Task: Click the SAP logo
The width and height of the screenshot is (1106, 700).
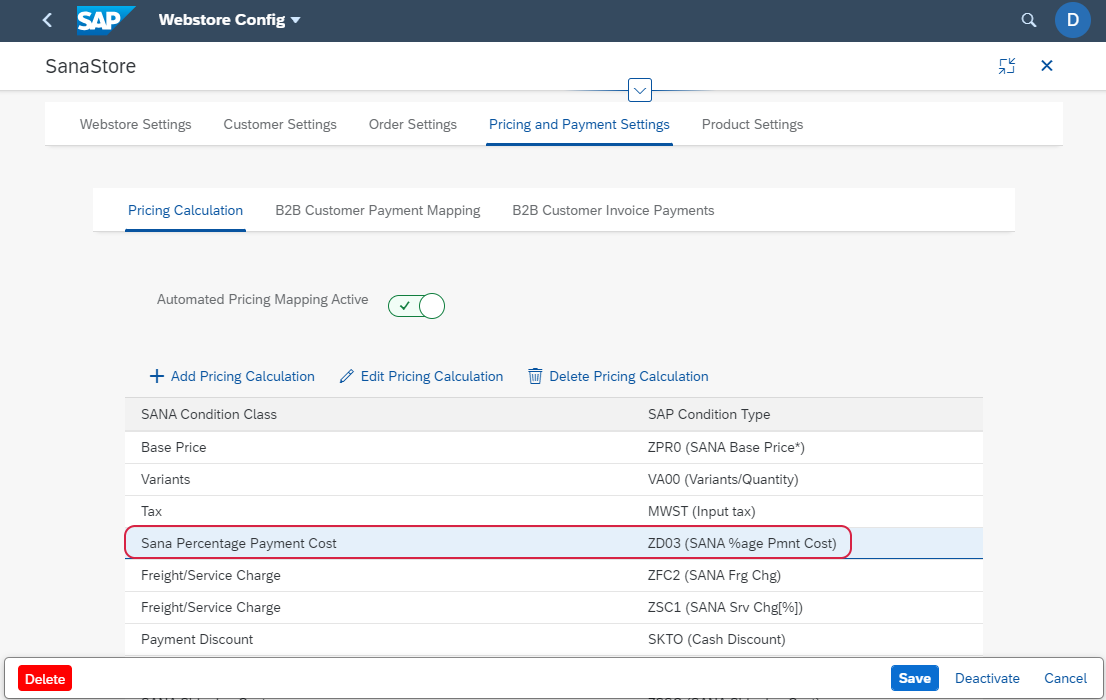Action: point(104,20)
